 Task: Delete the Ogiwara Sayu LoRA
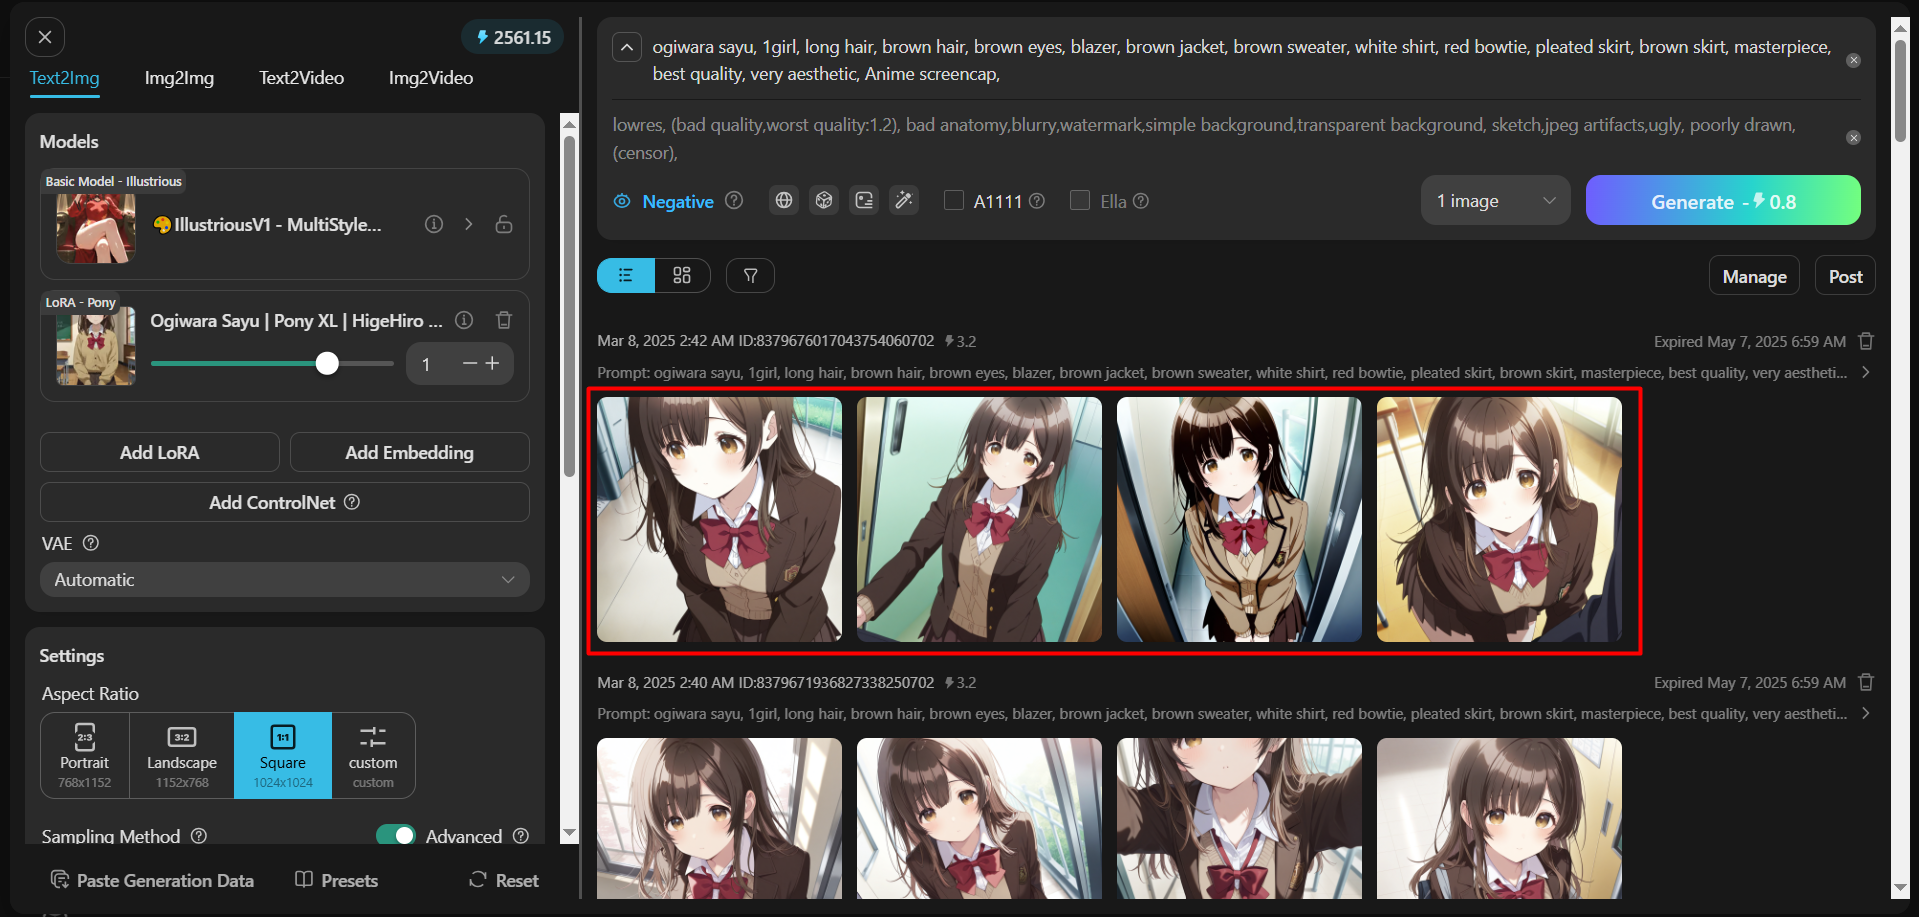tap(504, 320)
